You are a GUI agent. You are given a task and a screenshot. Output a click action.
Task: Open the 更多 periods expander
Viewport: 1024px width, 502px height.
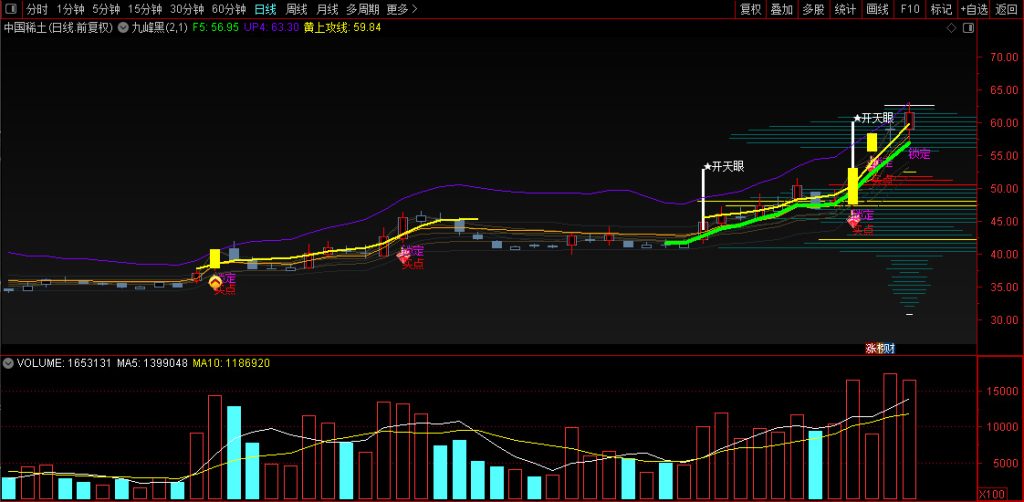click(x=402, y=9)
